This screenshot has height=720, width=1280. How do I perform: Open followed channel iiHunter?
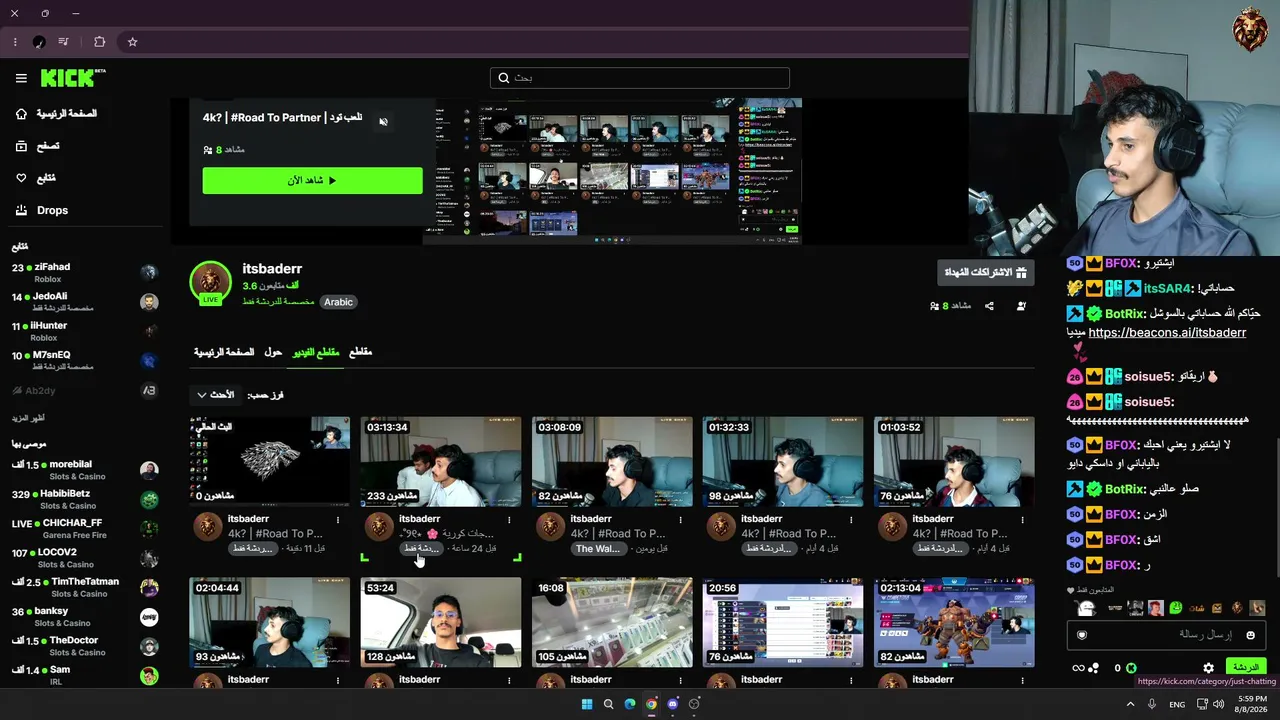(84, 331)
